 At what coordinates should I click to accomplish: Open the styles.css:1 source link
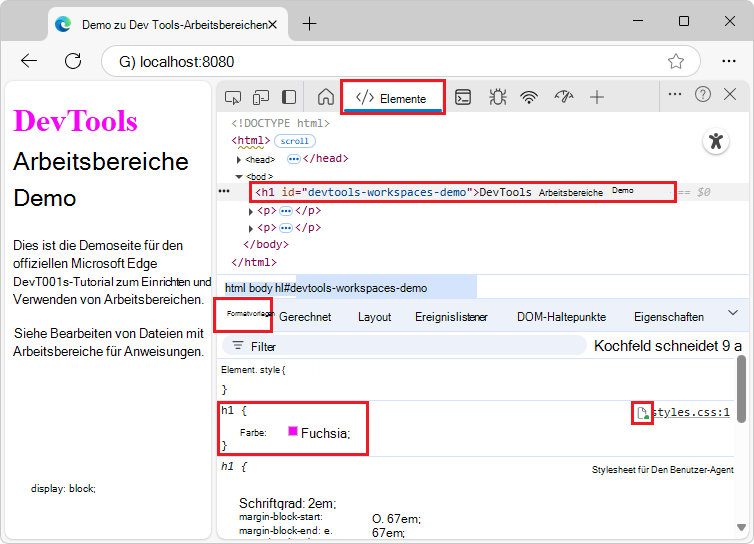691,412
